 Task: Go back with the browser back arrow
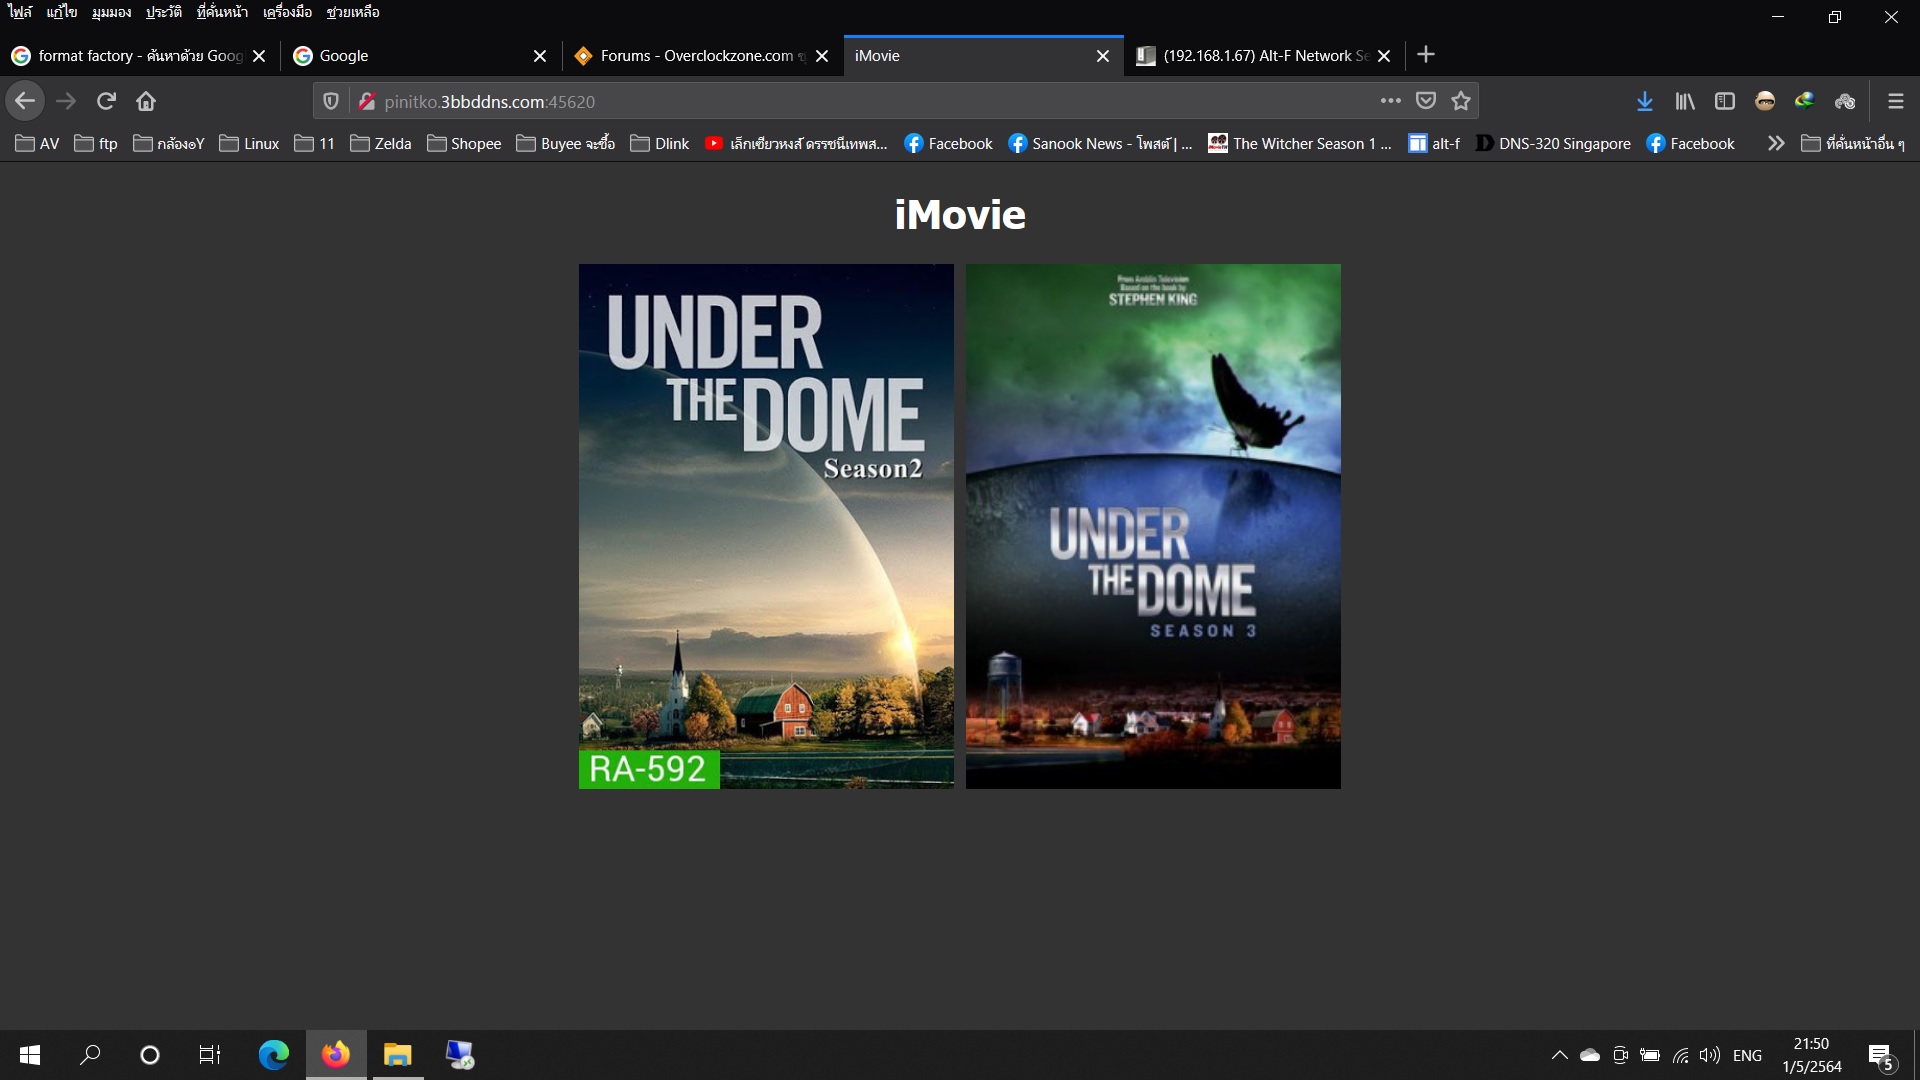point(25,101)
